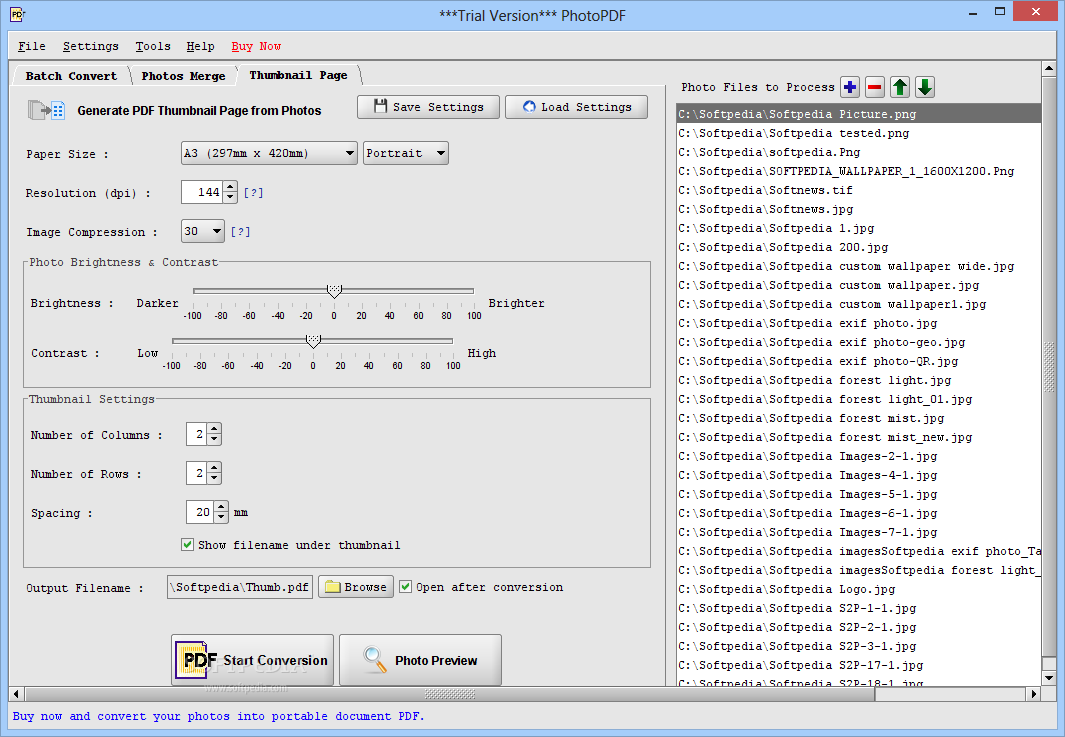Screen dimensions: 1065x737
Task: Increase resolution dpi with up arrow
Action: point(230,187)
